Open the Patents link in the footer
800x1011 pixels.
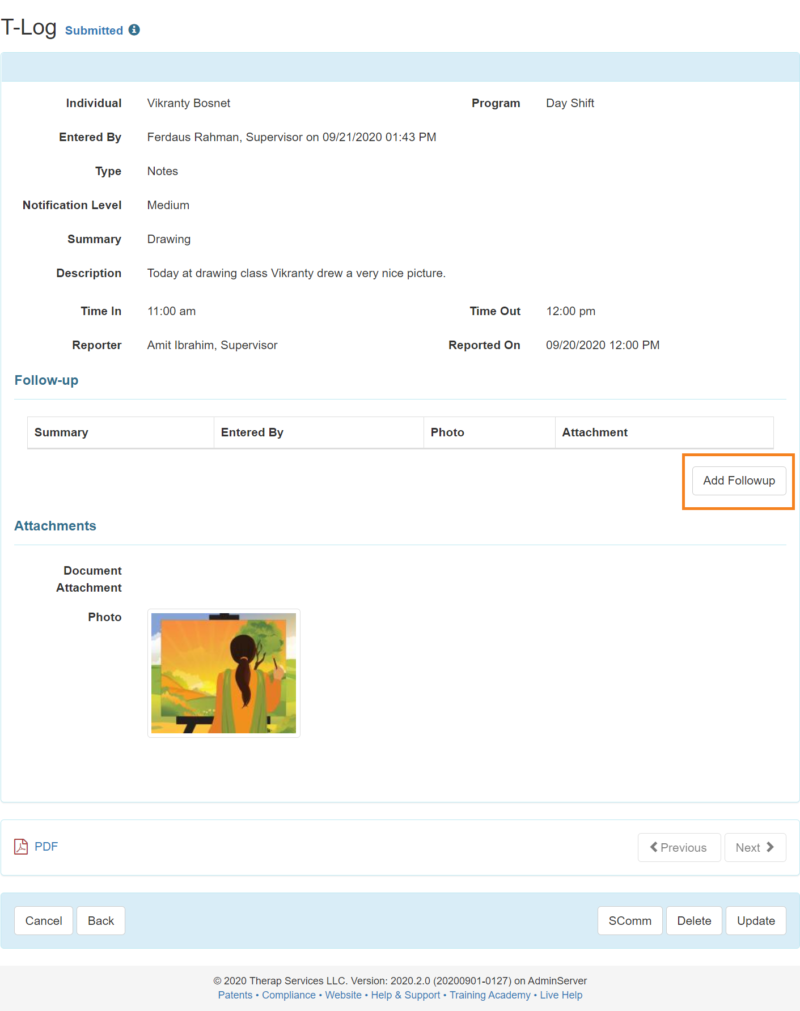tap(235, 995)
